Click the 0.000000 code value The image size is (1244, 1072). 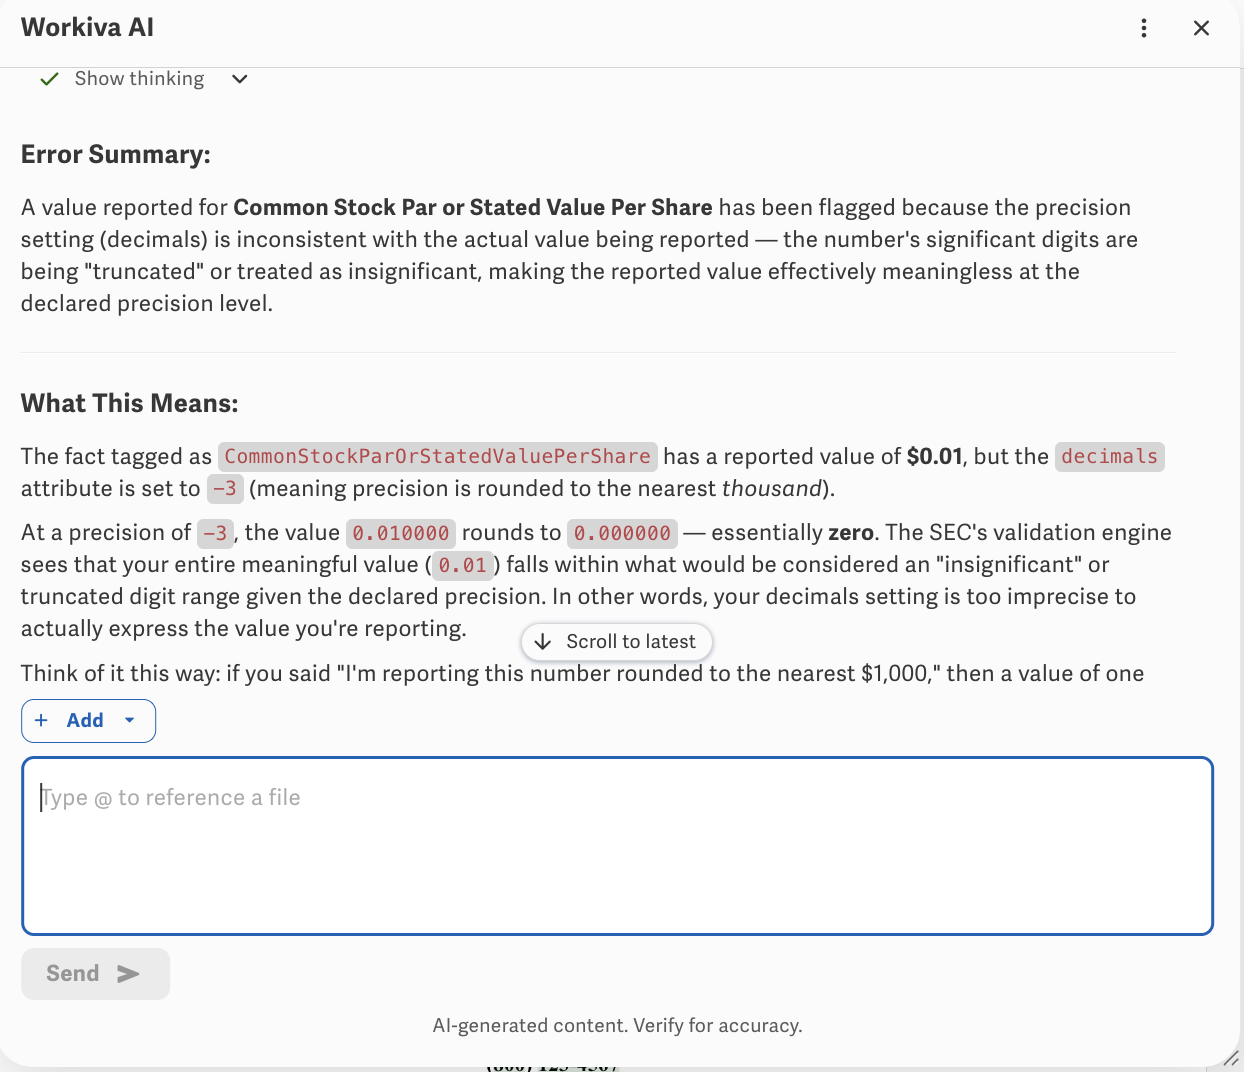click(x=622, y=533)
